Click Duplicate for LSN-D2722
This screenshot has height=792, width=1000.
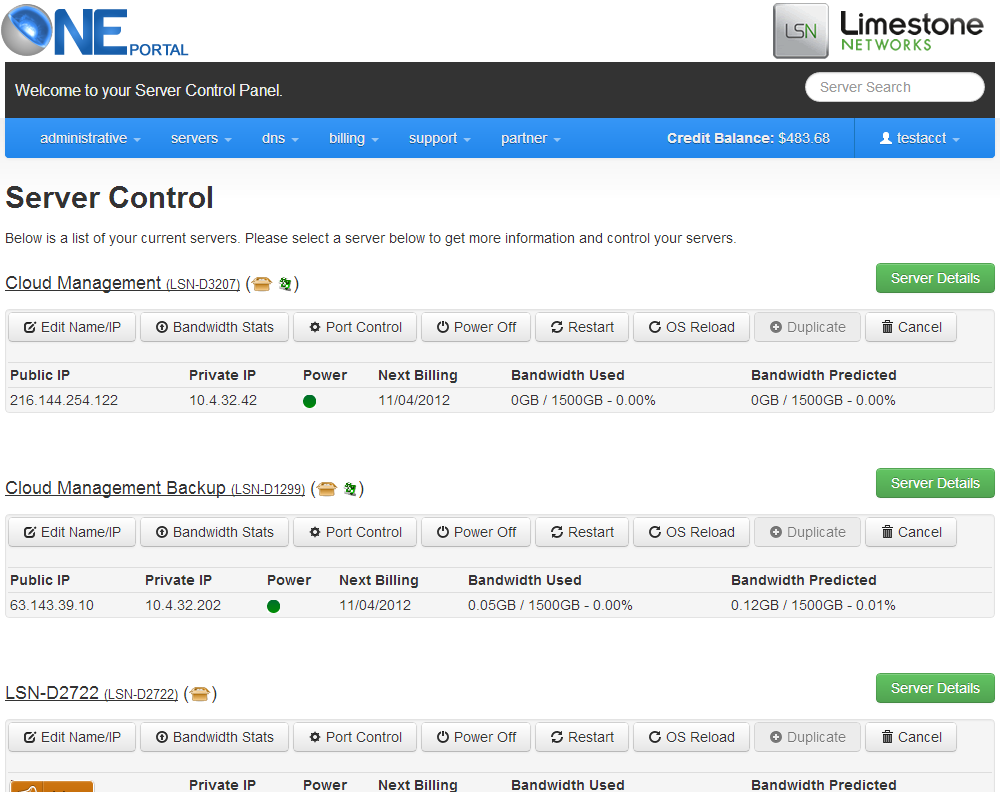pos(807,737)
